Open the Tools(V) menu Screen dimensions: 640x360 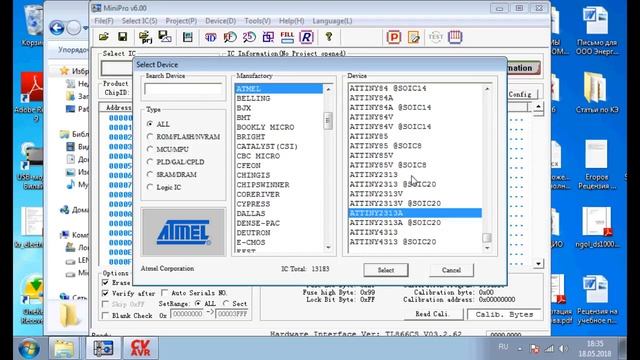point(257,21)
